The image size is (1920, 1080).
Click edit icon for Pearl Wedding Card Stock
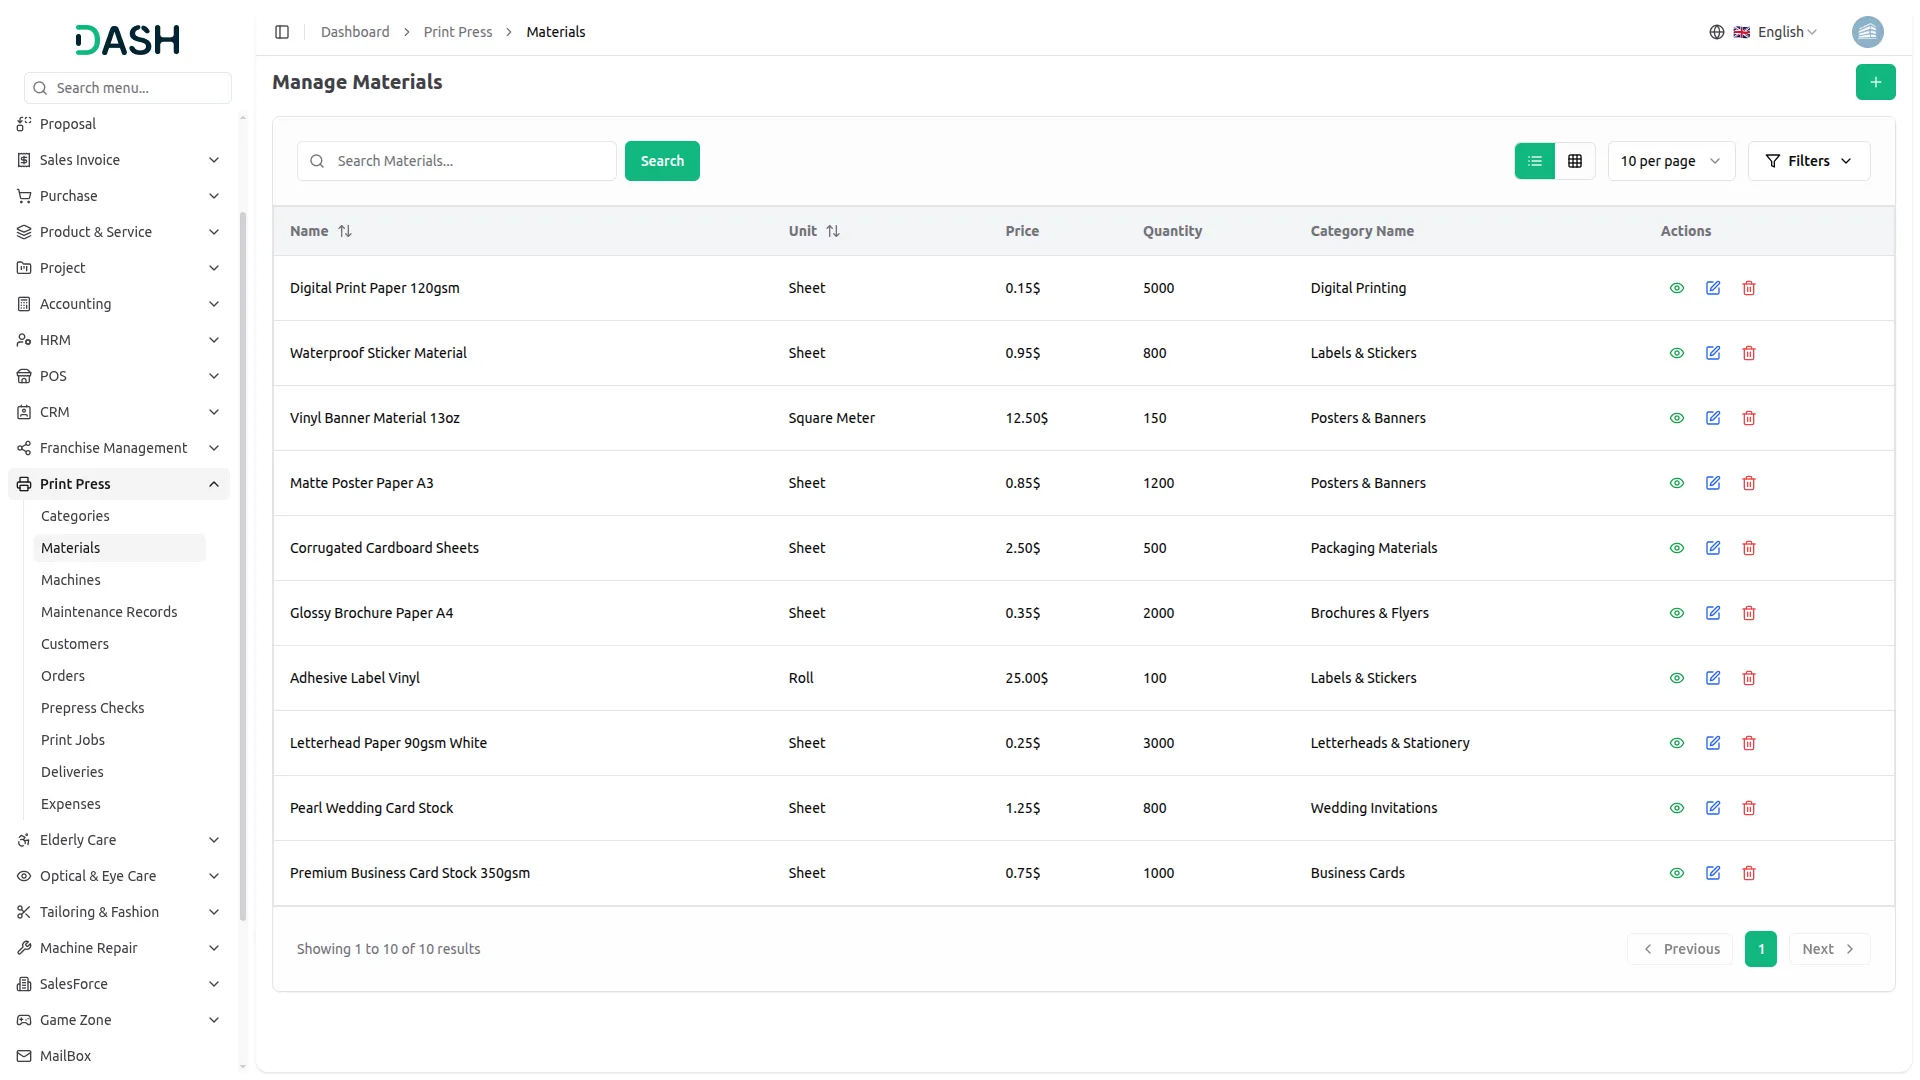(1712, 808)
